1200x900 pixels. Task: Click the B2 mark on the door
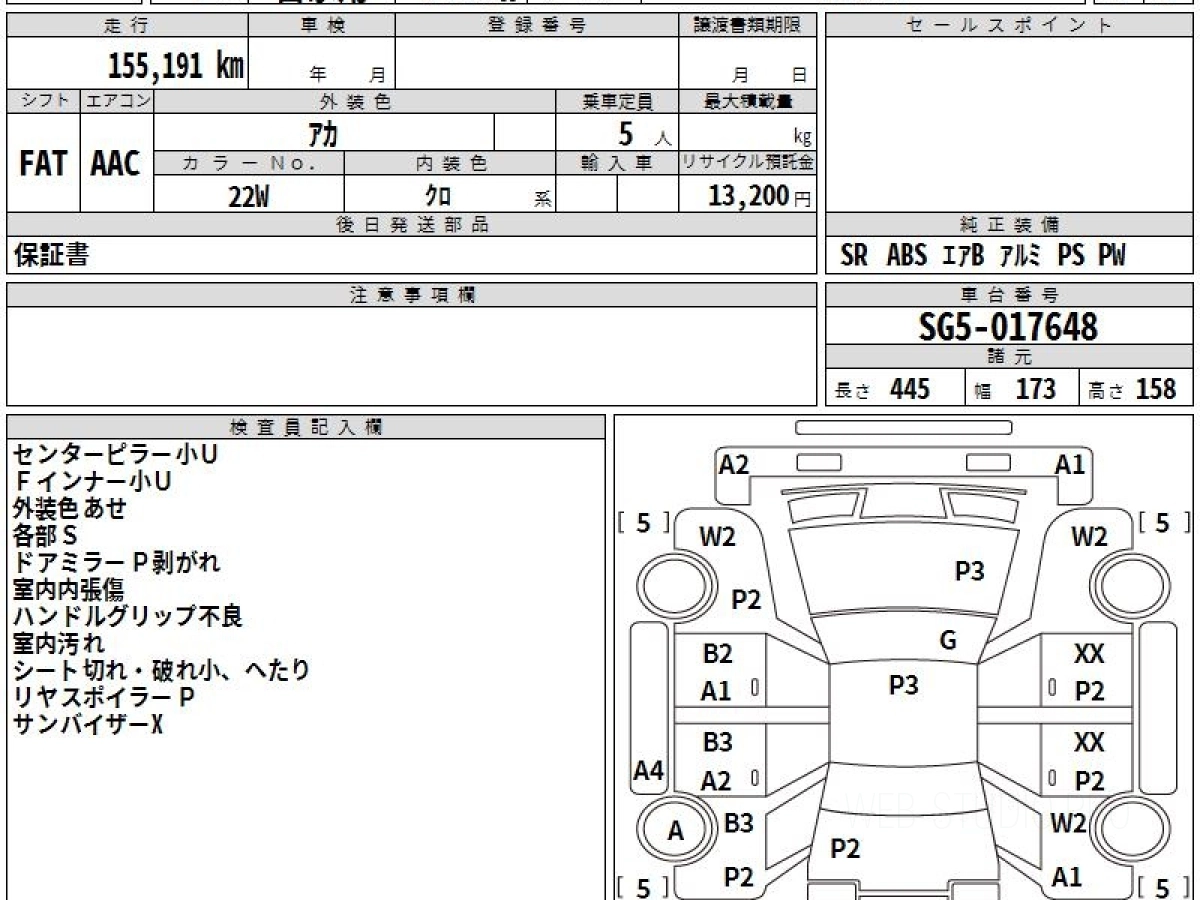click(x=717, y=654)
